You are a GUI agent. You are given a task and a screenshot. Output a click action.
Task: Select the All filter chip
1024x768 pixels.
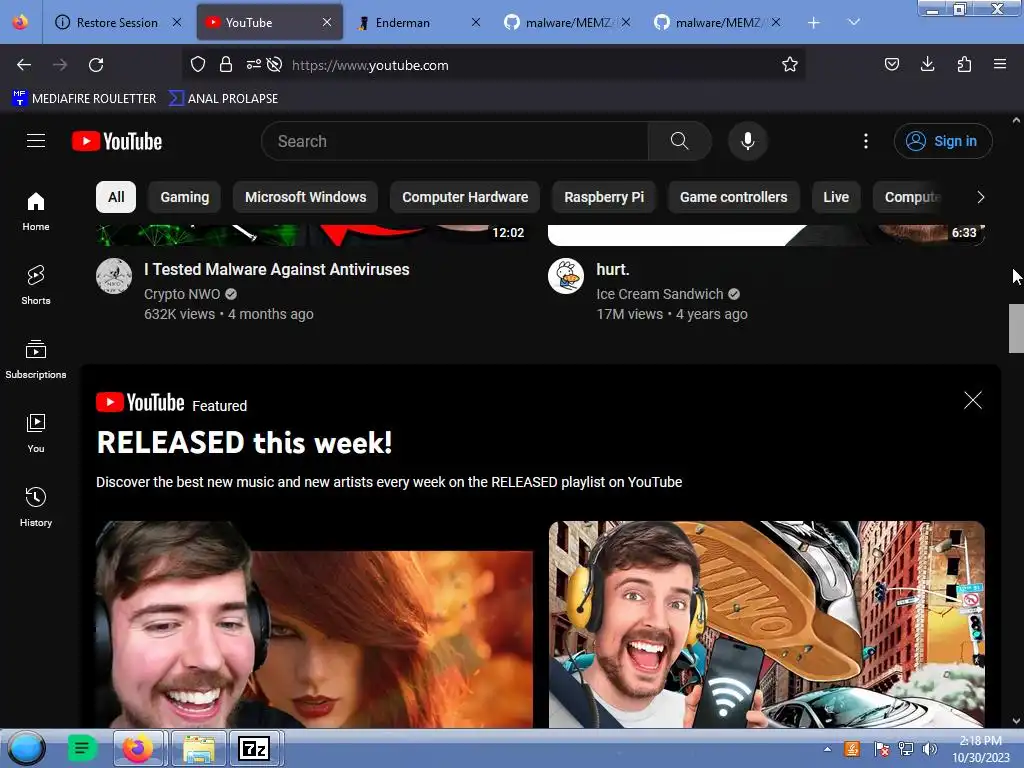pyautogui.click(x=116, y=197)
